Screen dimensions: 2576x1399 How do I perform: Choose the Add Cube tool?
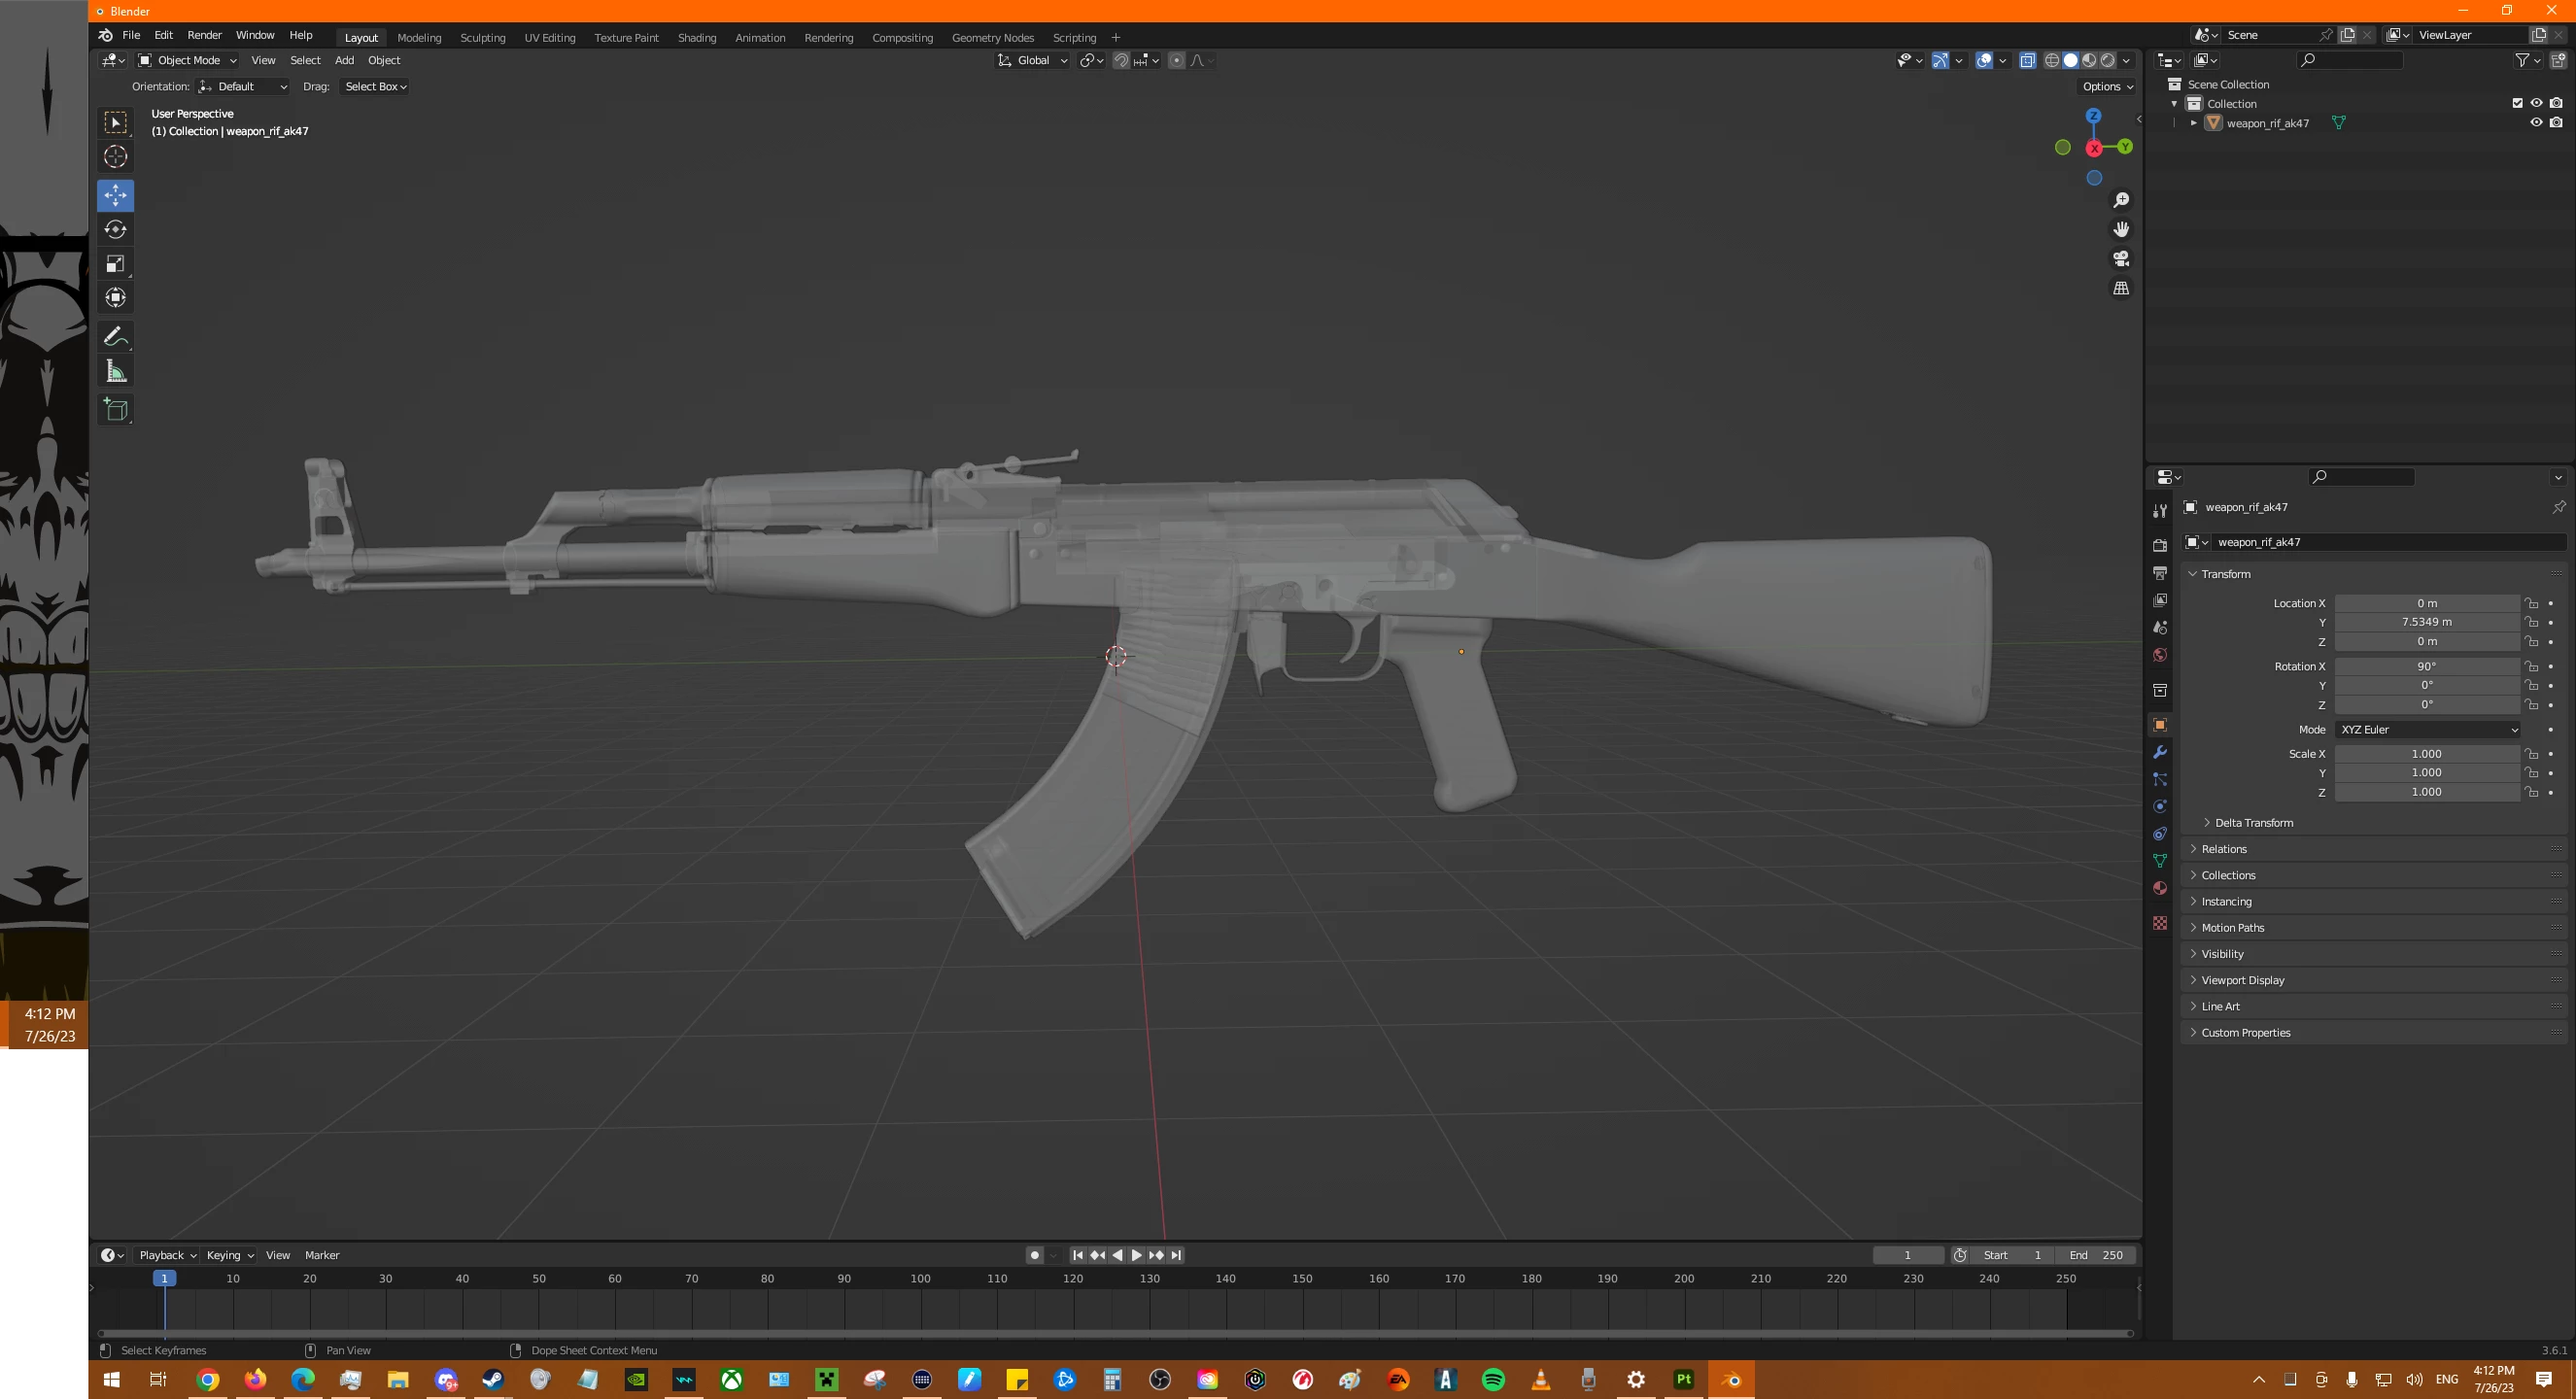115,409
